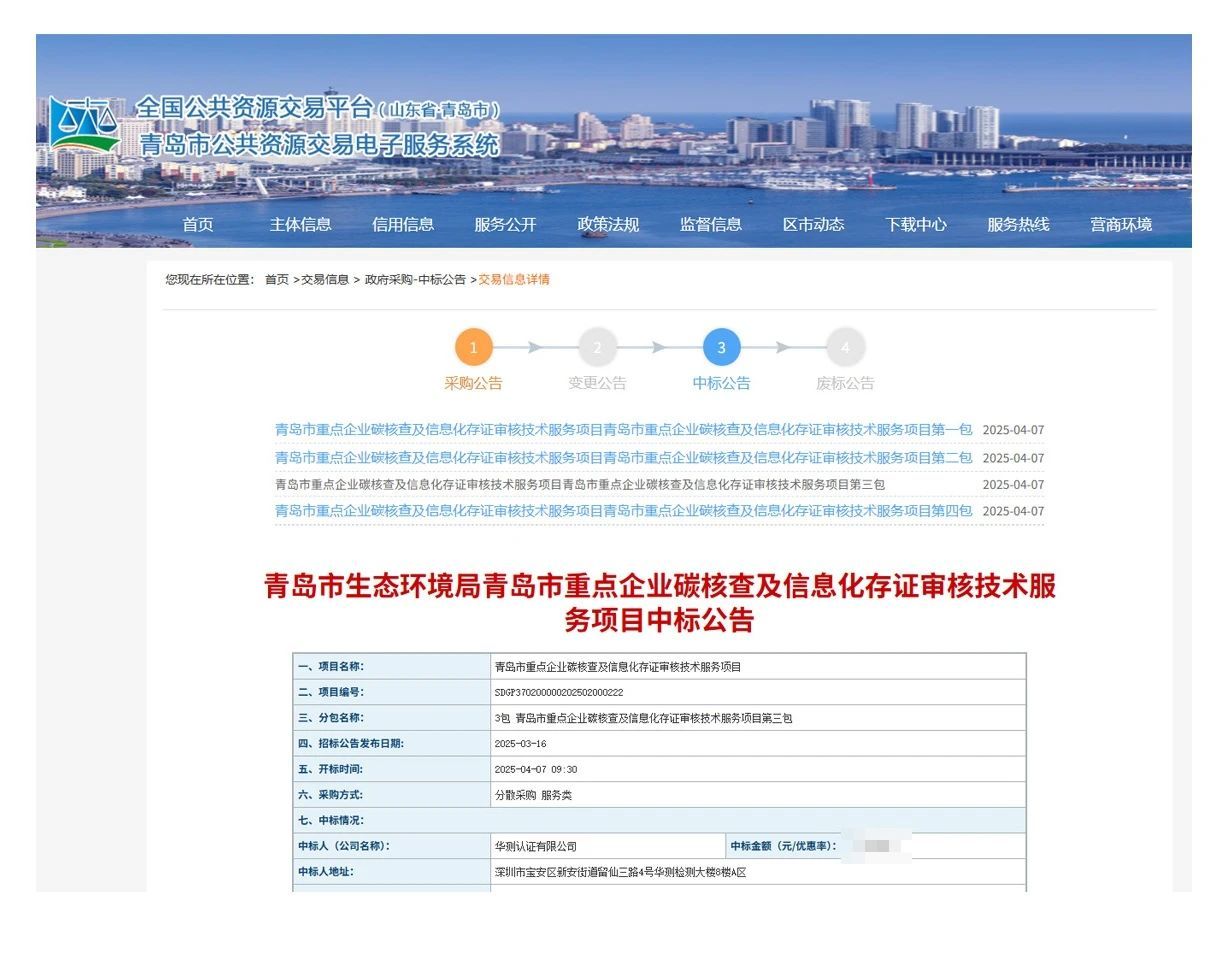The image size is (1231, 964).
Task: Navigate to 监督信息
Action: (711, 225)
